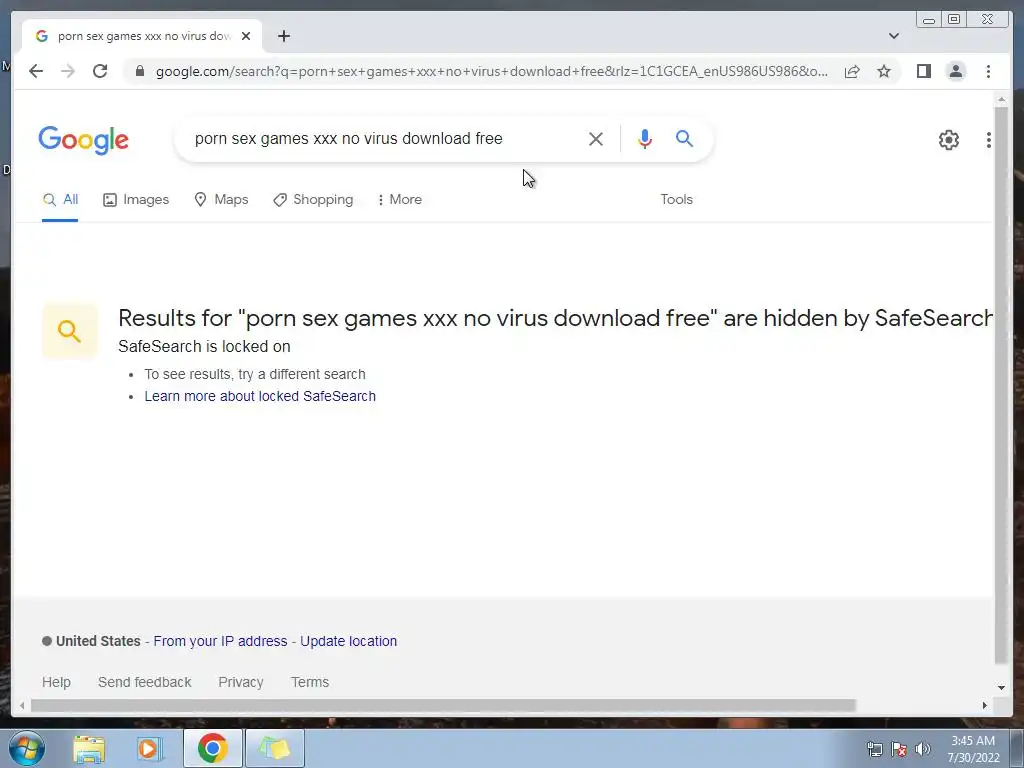Switch to Images results

136,199
